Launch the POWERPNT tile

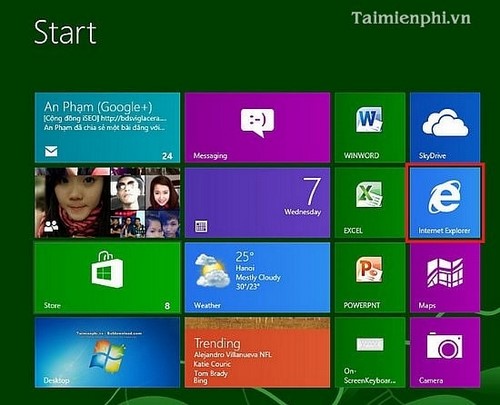pyautogui.click(x=370, y=278)
